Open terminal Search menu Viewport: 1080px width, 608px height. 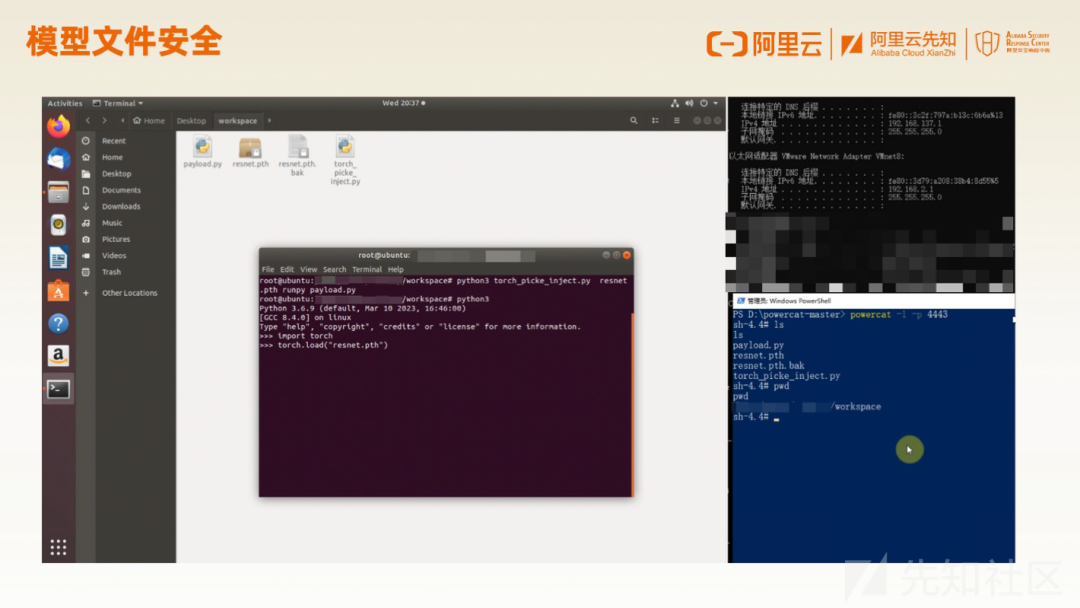(335, 269)
